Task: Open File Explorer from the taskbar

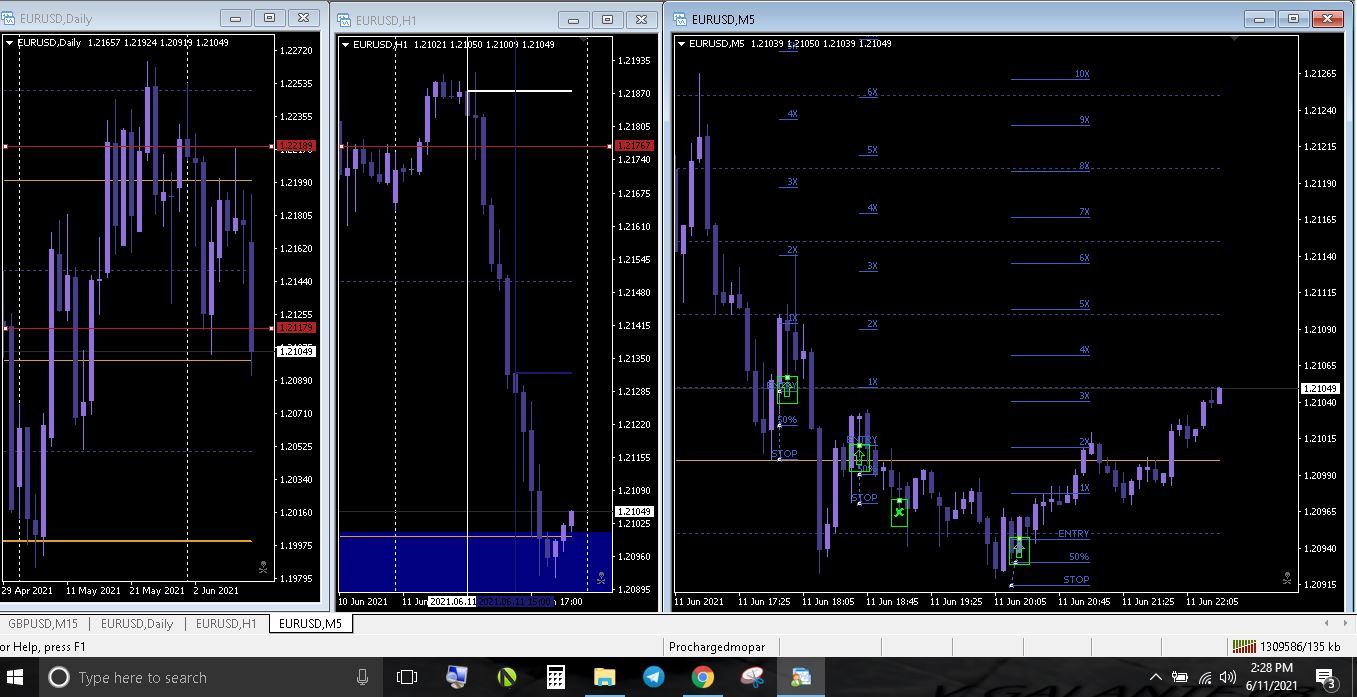Action: (605, 677)
